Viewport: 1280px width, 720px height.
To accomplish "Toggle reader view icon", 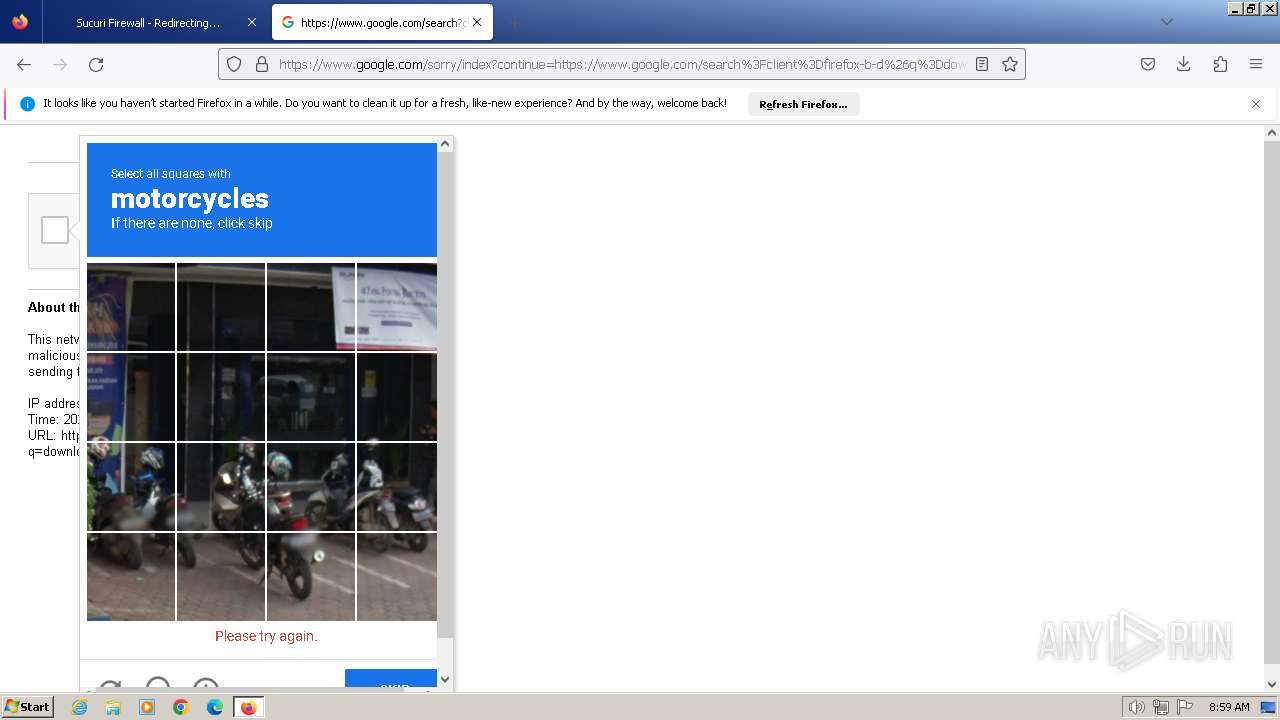I will click(982, 64).
